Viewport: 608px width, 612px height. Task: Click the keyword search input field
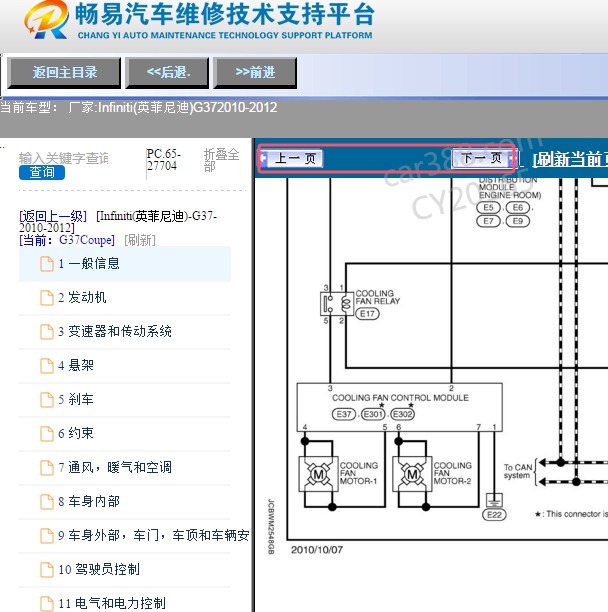tap(64, 158)
